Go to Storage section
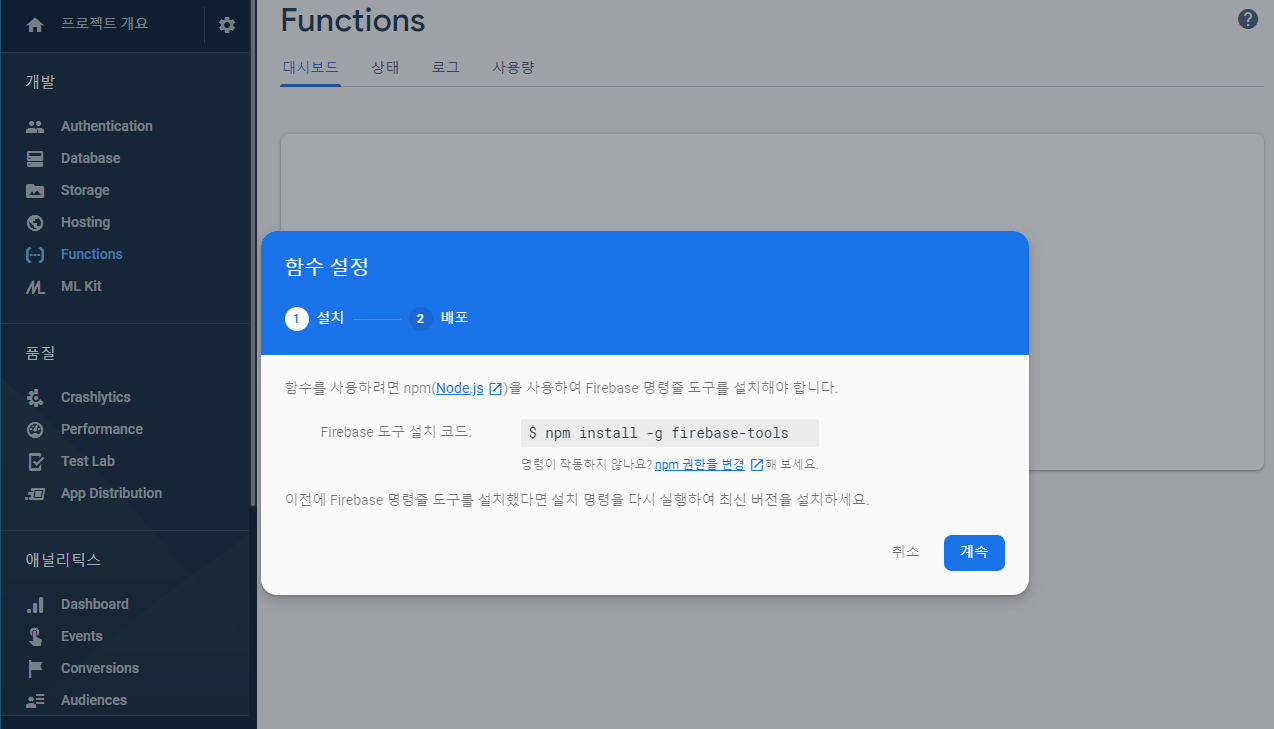Screen dimensions: 1274x729 point(85,190)
